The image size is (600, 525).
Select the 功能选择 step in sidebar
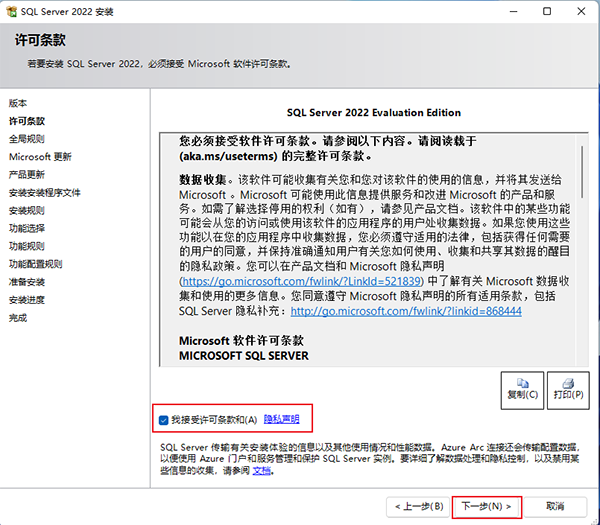pyautogui.click(x=27, y=228)
